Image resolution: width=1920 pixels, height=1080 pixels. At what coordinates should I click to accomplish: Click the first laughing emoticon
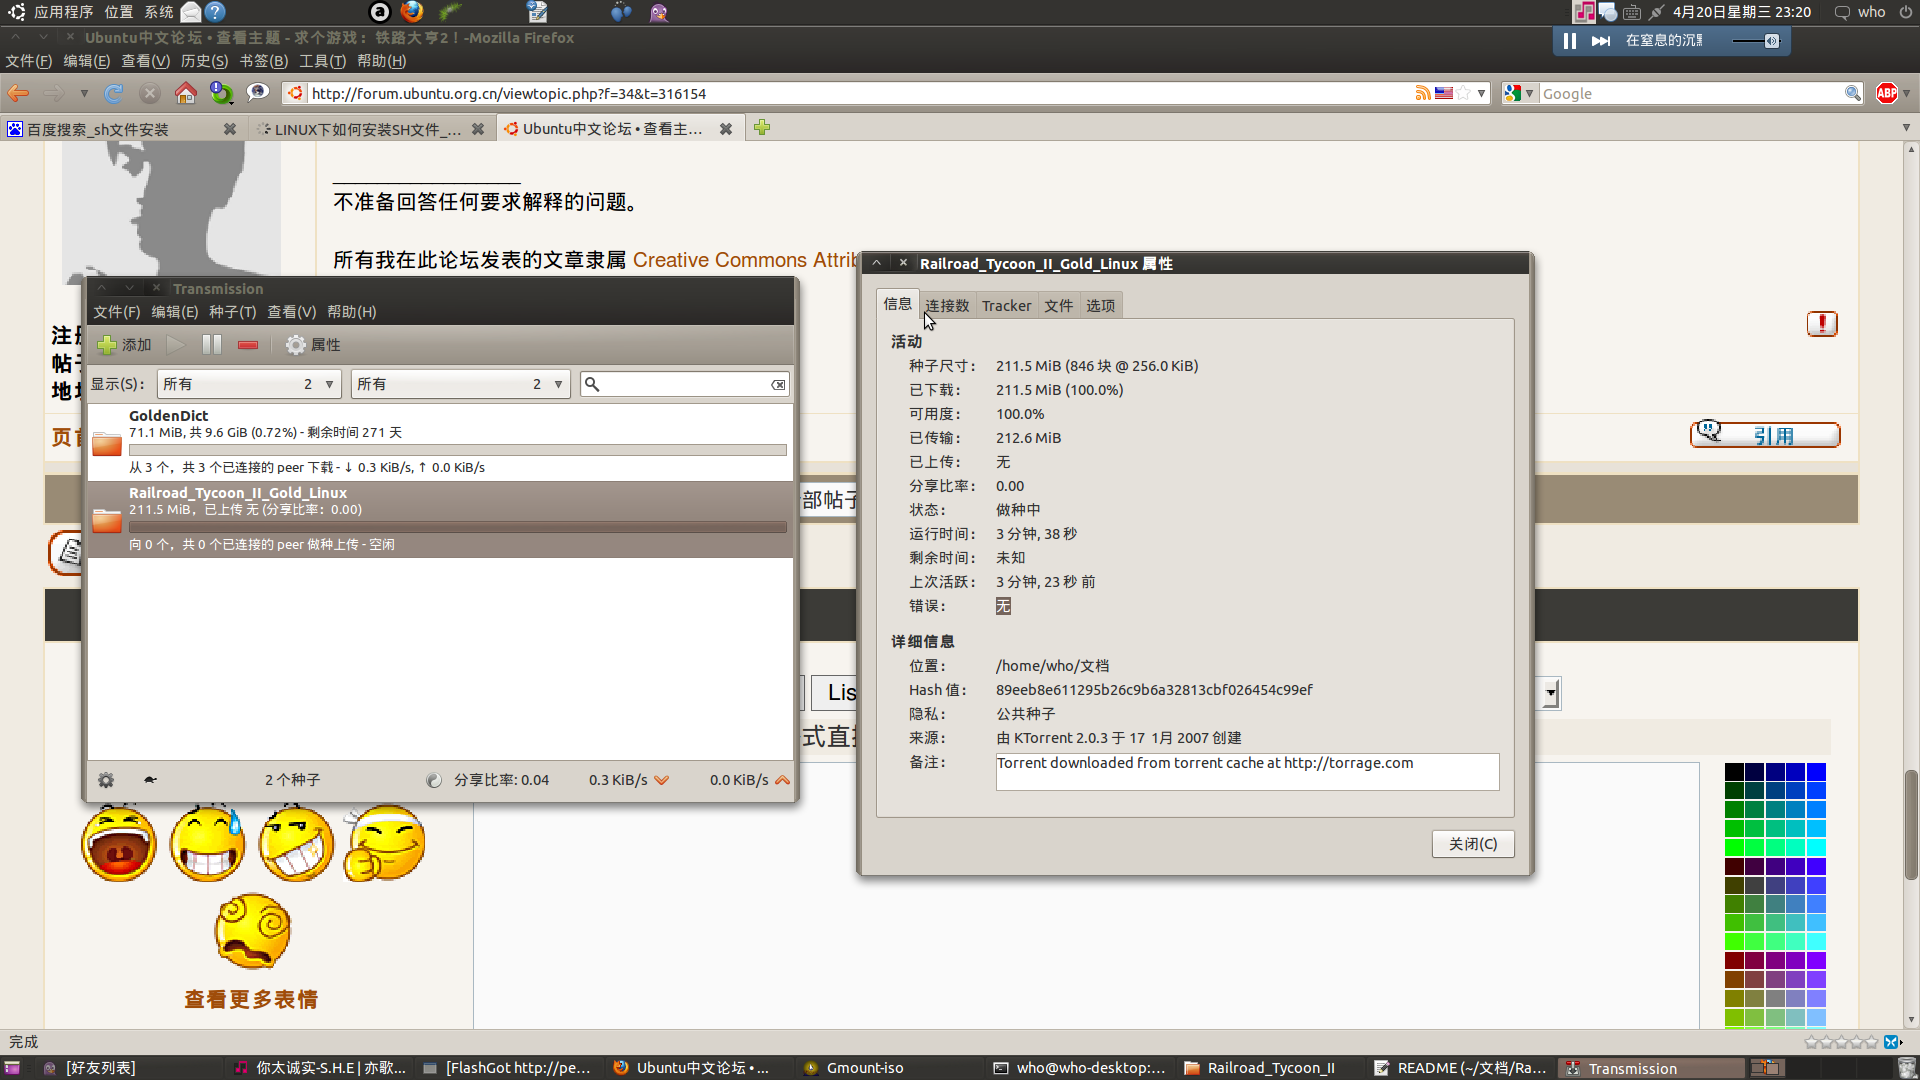119,843
